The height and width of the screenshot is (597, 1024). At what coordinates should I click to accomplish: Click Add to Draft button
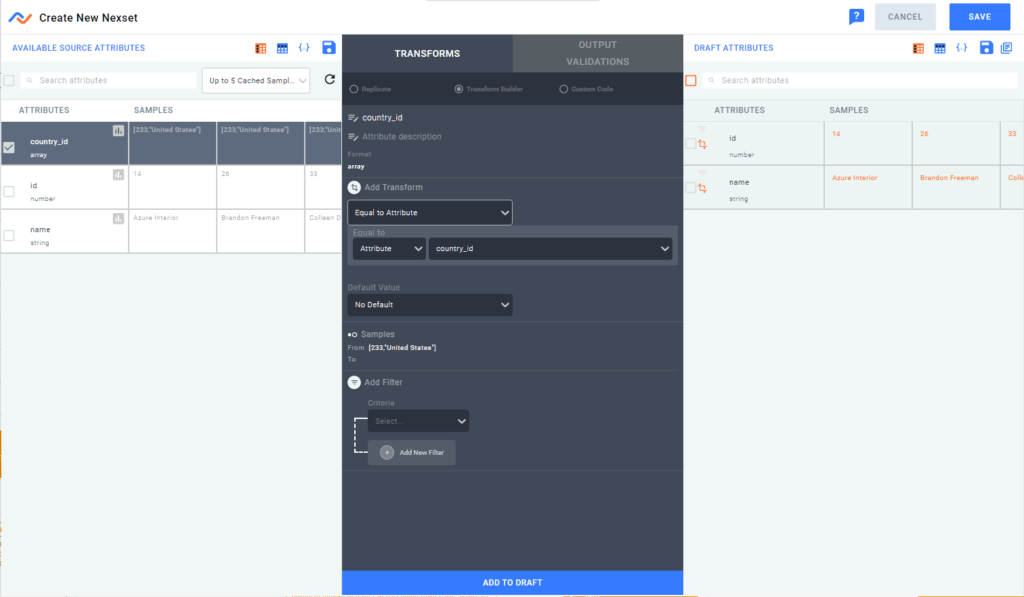point(513,583)
